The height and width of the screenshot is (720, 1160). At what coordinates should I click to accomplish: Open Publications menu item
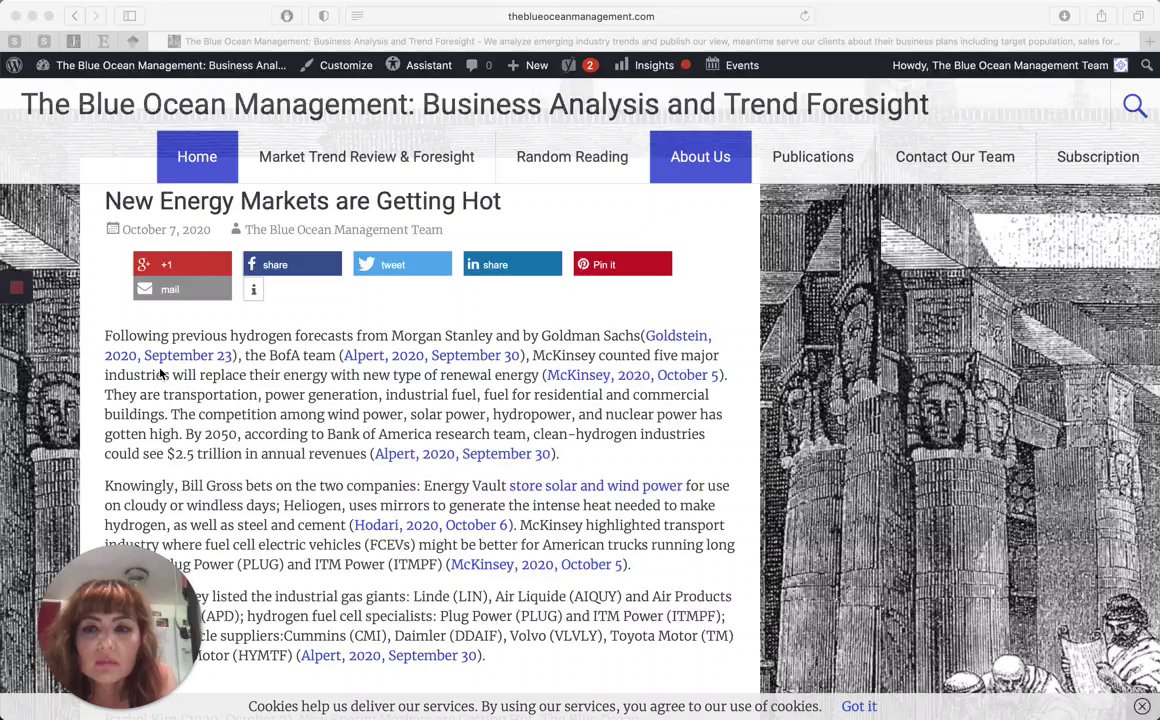click(813, 157)
